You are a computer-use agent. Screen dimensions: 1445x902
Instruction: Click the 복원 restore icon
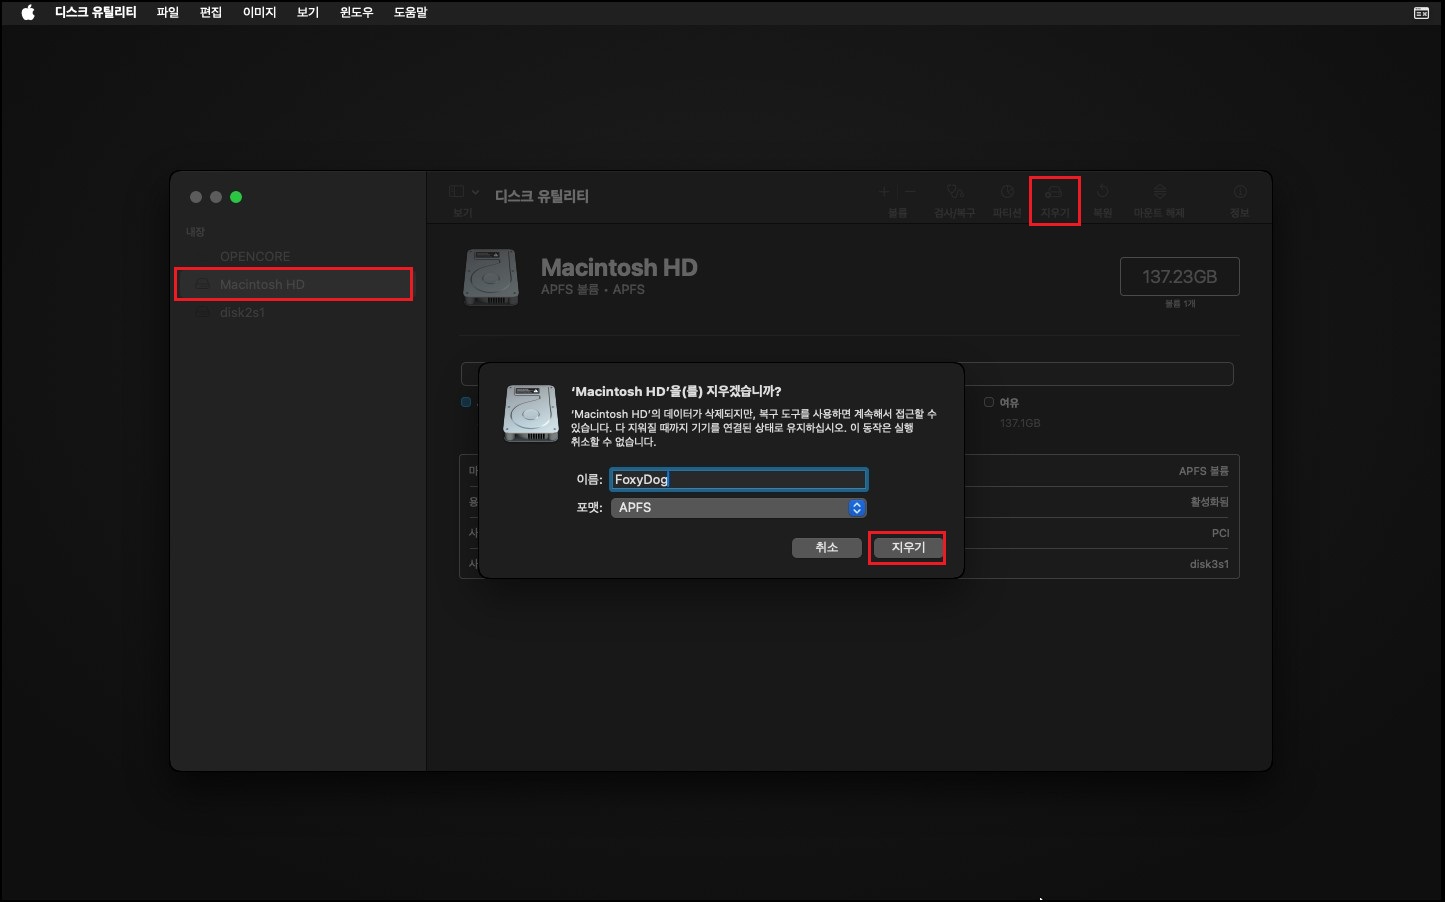[x=1102, y=191]
